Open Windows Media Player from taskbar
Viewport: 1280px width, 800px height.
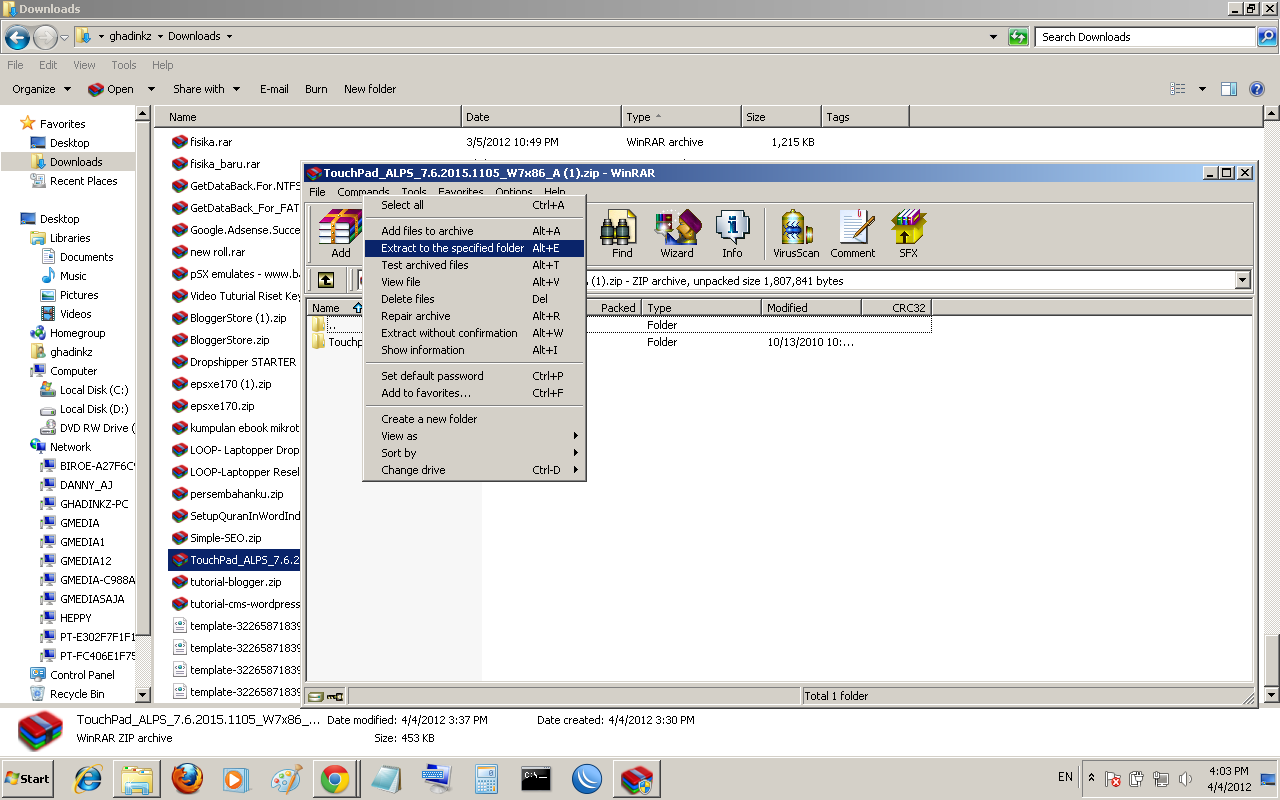click(236, 778)
